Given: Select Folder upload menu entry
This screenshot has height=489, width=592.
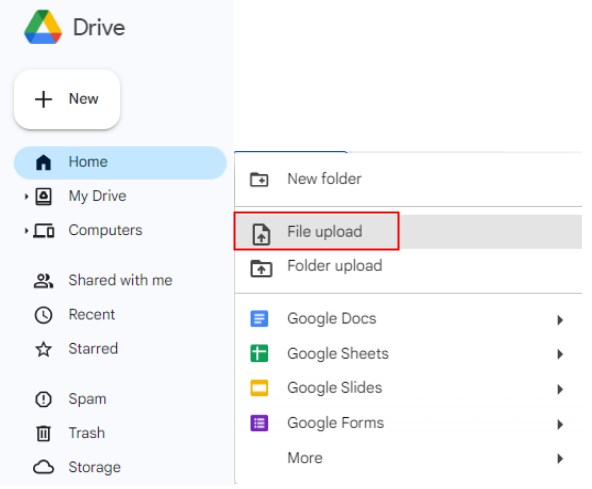Looking at the screenshot, I should click(x=408, y=266).
